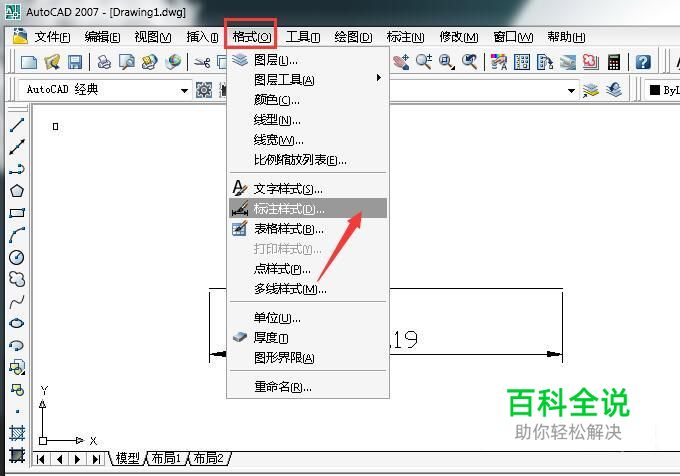Click the 3D DWF globe icon
Viewport: 680px width, 476px height.
173,62
